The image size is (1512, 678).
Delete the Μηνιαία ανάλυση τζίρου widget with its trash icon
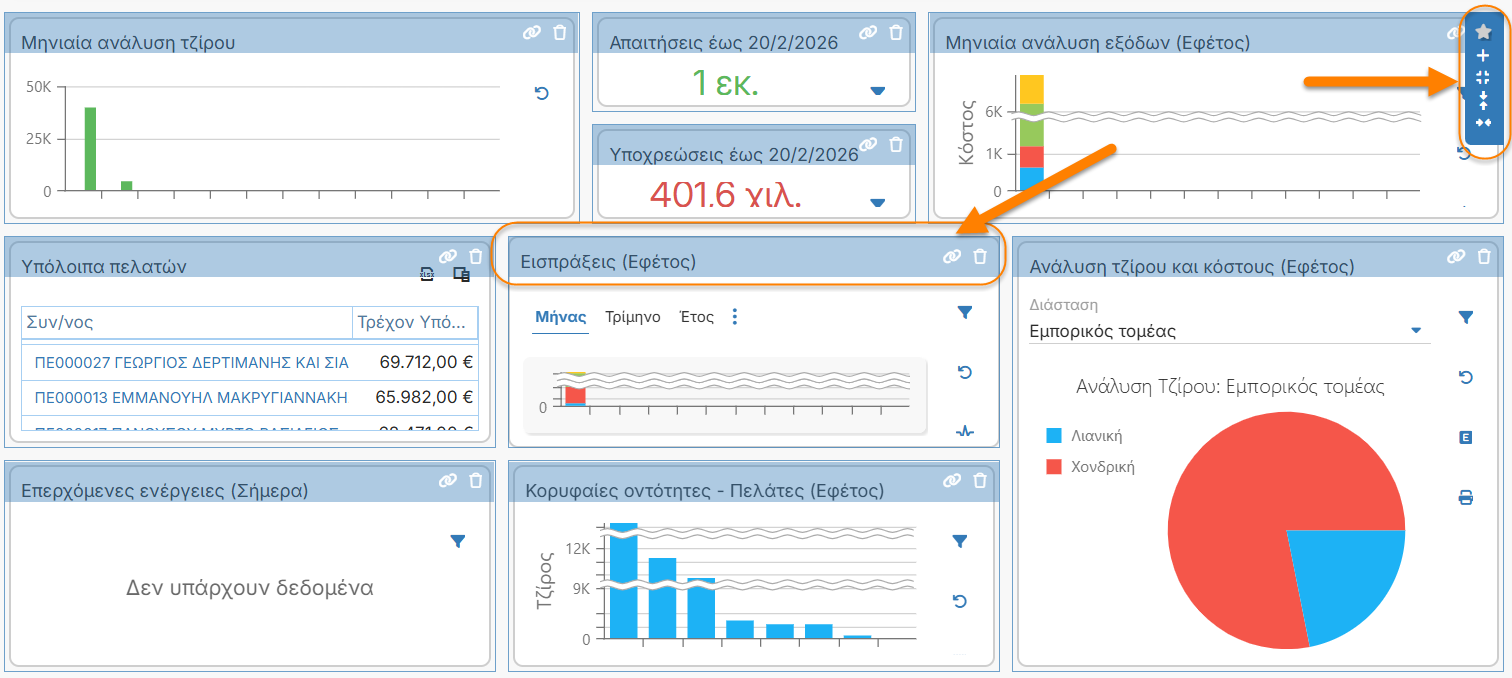pos(559,33)
